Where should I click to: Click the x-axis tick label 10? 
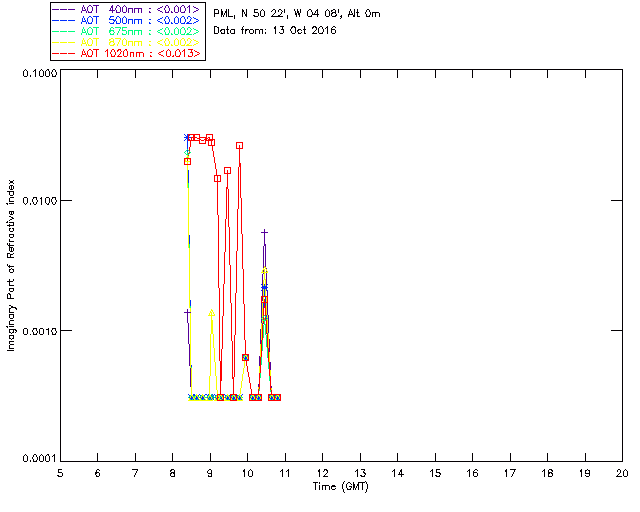247,473
